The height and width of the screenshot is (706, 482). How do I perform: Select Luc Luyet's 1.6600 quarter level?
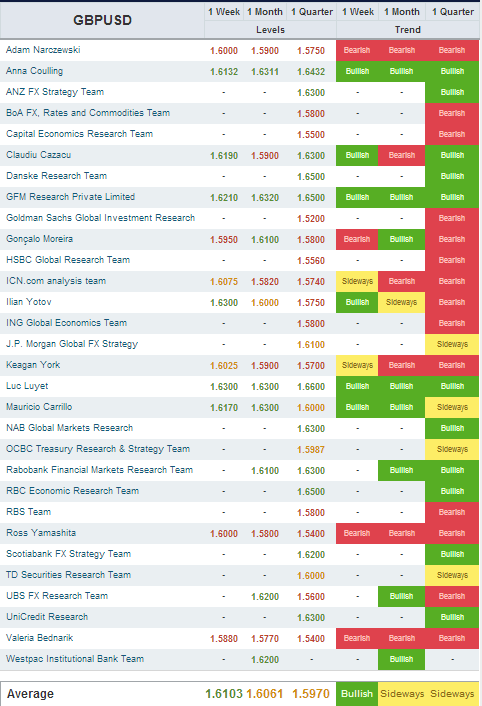pyautogui.click(x=311, y=387)
